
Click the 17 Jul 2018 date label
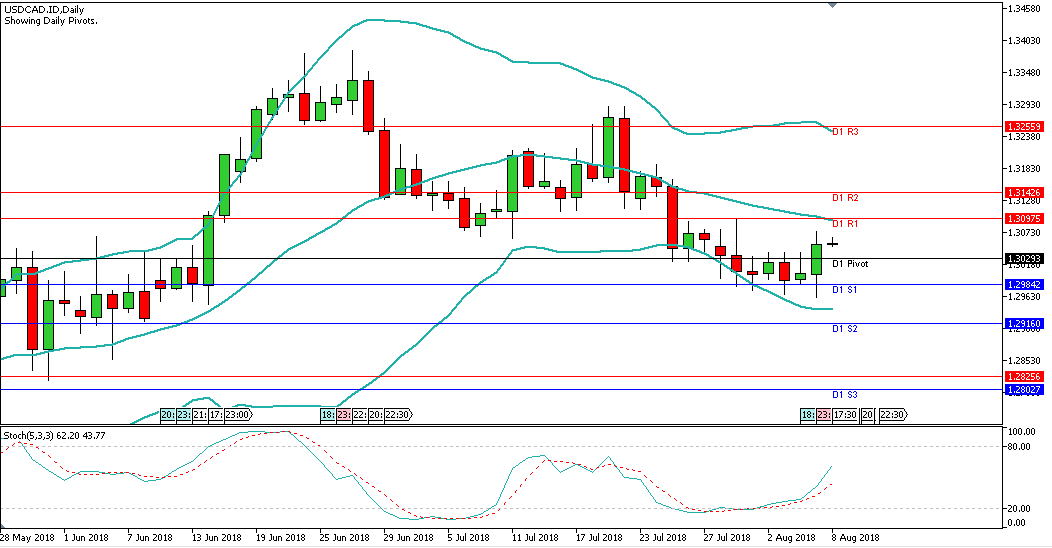pyautogui.click(x=598, y=537)
